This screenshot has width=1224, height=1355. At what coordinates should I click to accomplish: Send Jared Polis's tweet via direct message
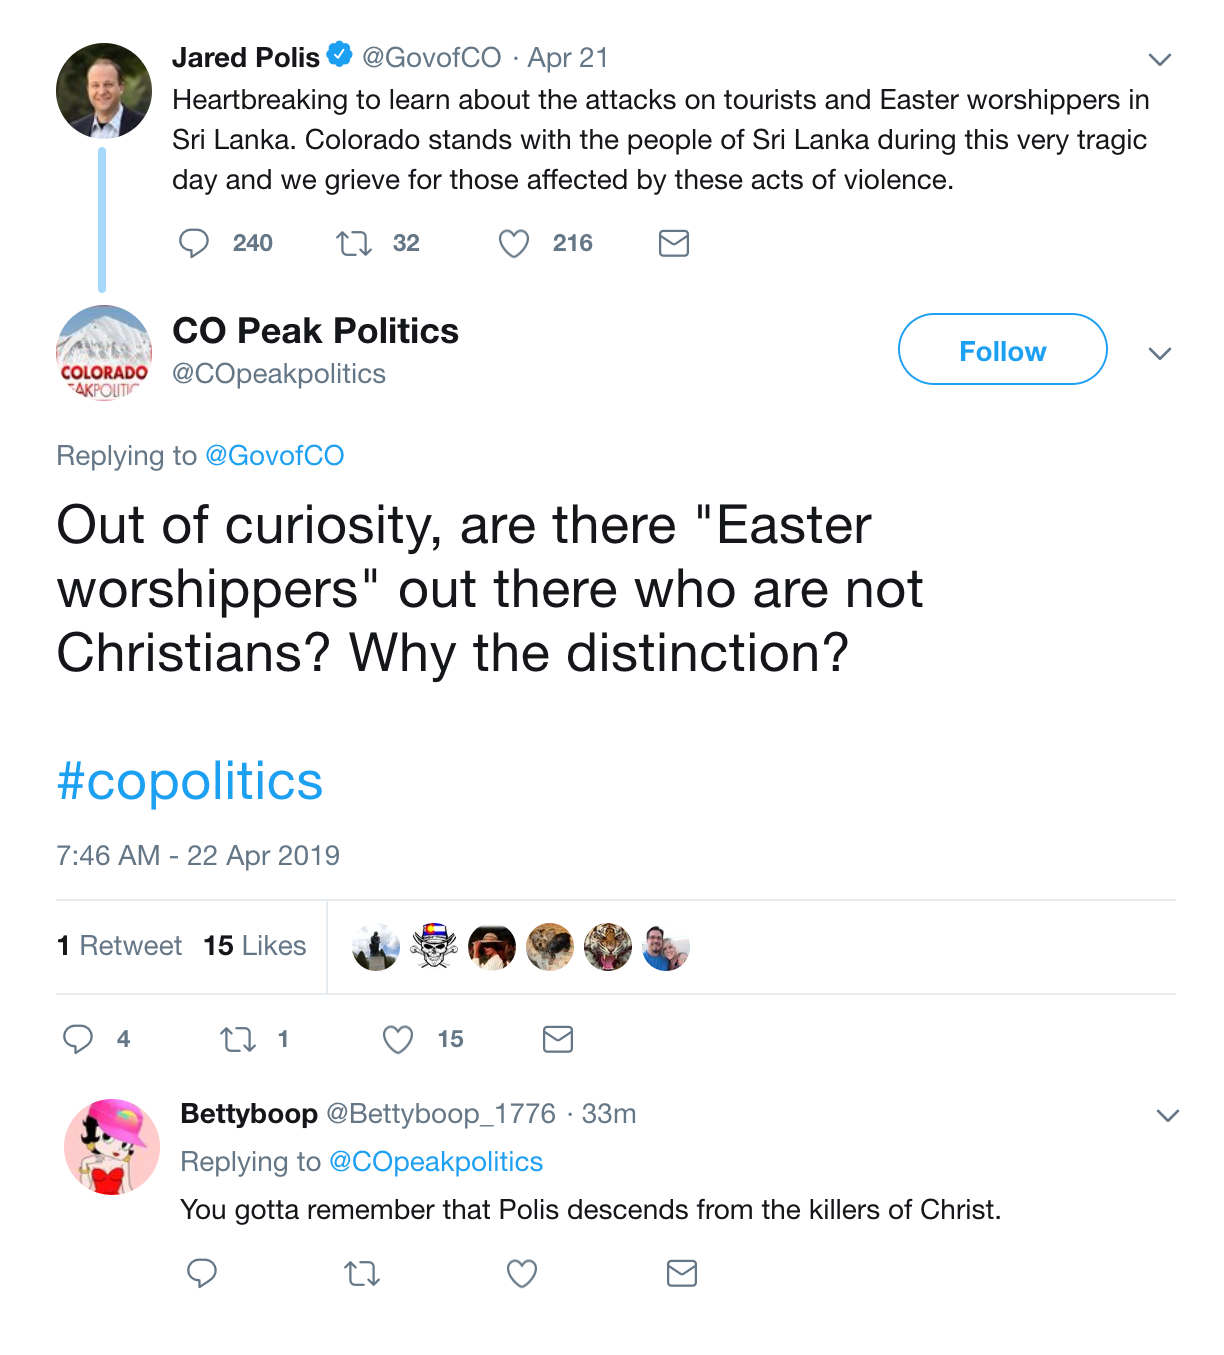[x=674, y=243]
